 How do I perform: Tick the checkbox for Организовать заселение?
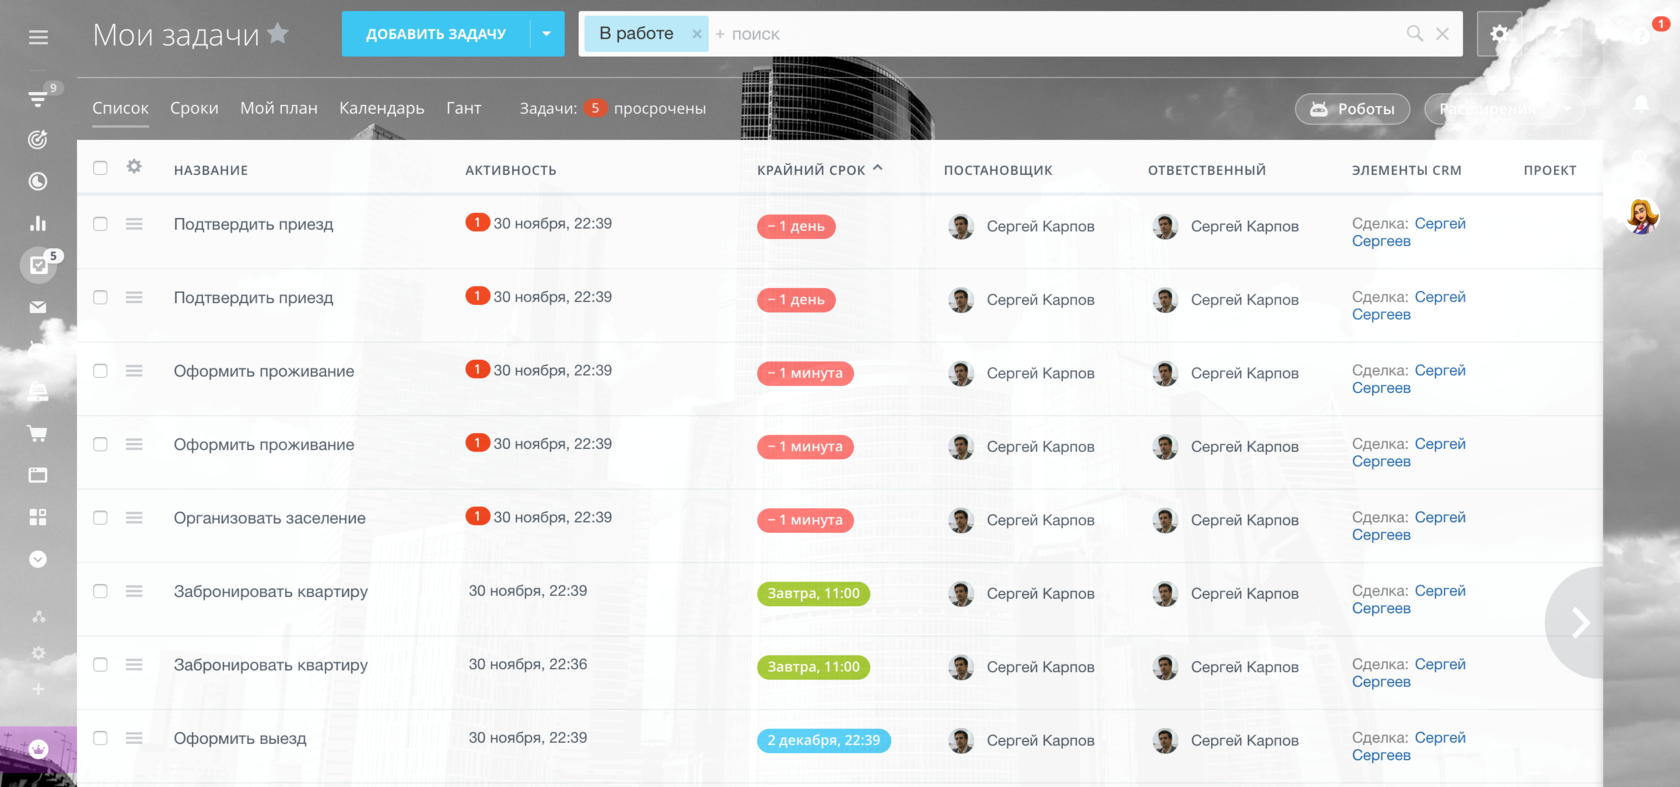[x=100, y=518]
